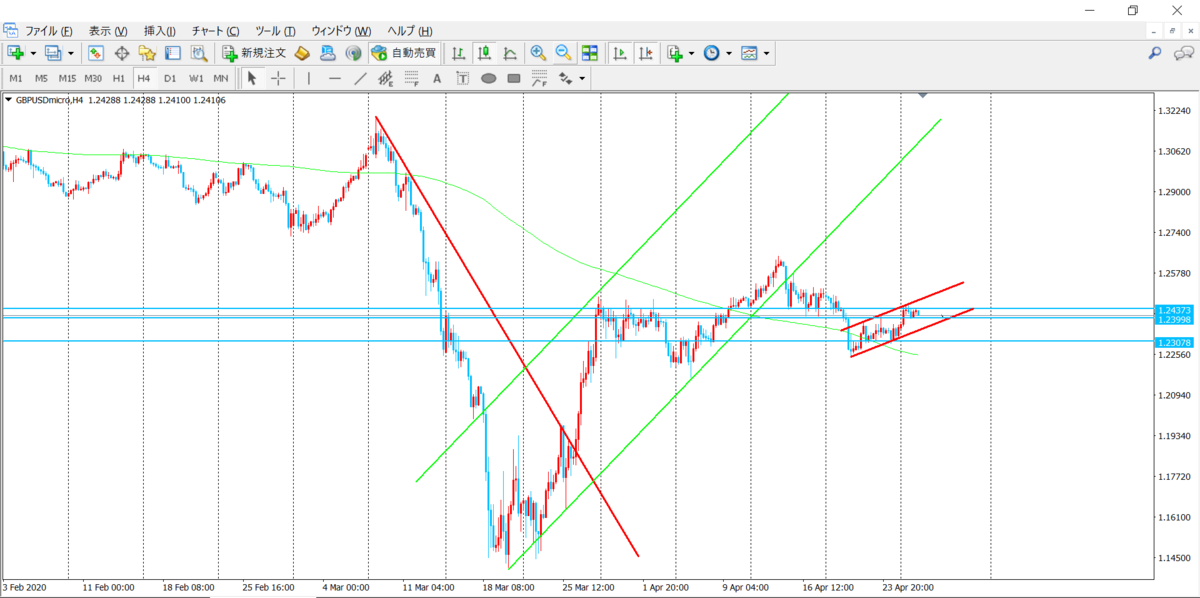This screenshot has height=598, width=1200.
Task: Draw a vertical line on chart
Action: tap(309, 78)
